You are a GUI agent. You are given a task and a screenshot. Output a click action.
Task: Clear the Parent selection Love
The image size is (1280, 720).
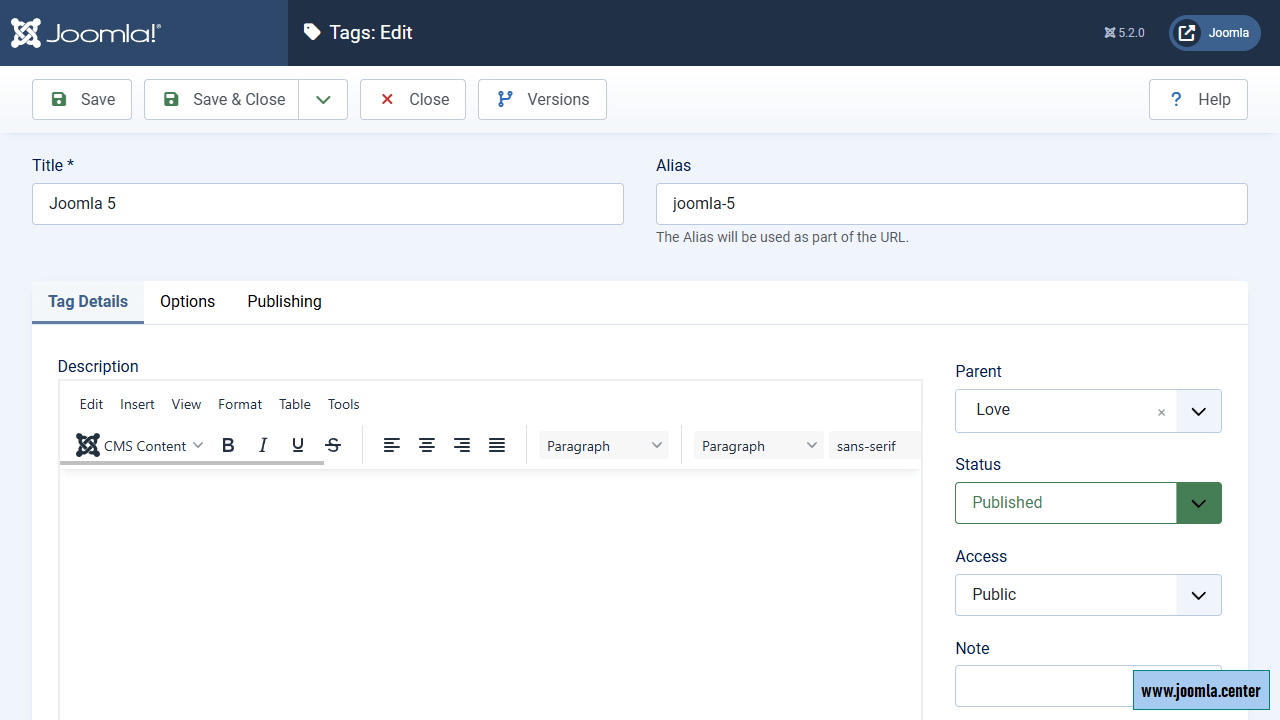click(1161, 412)
